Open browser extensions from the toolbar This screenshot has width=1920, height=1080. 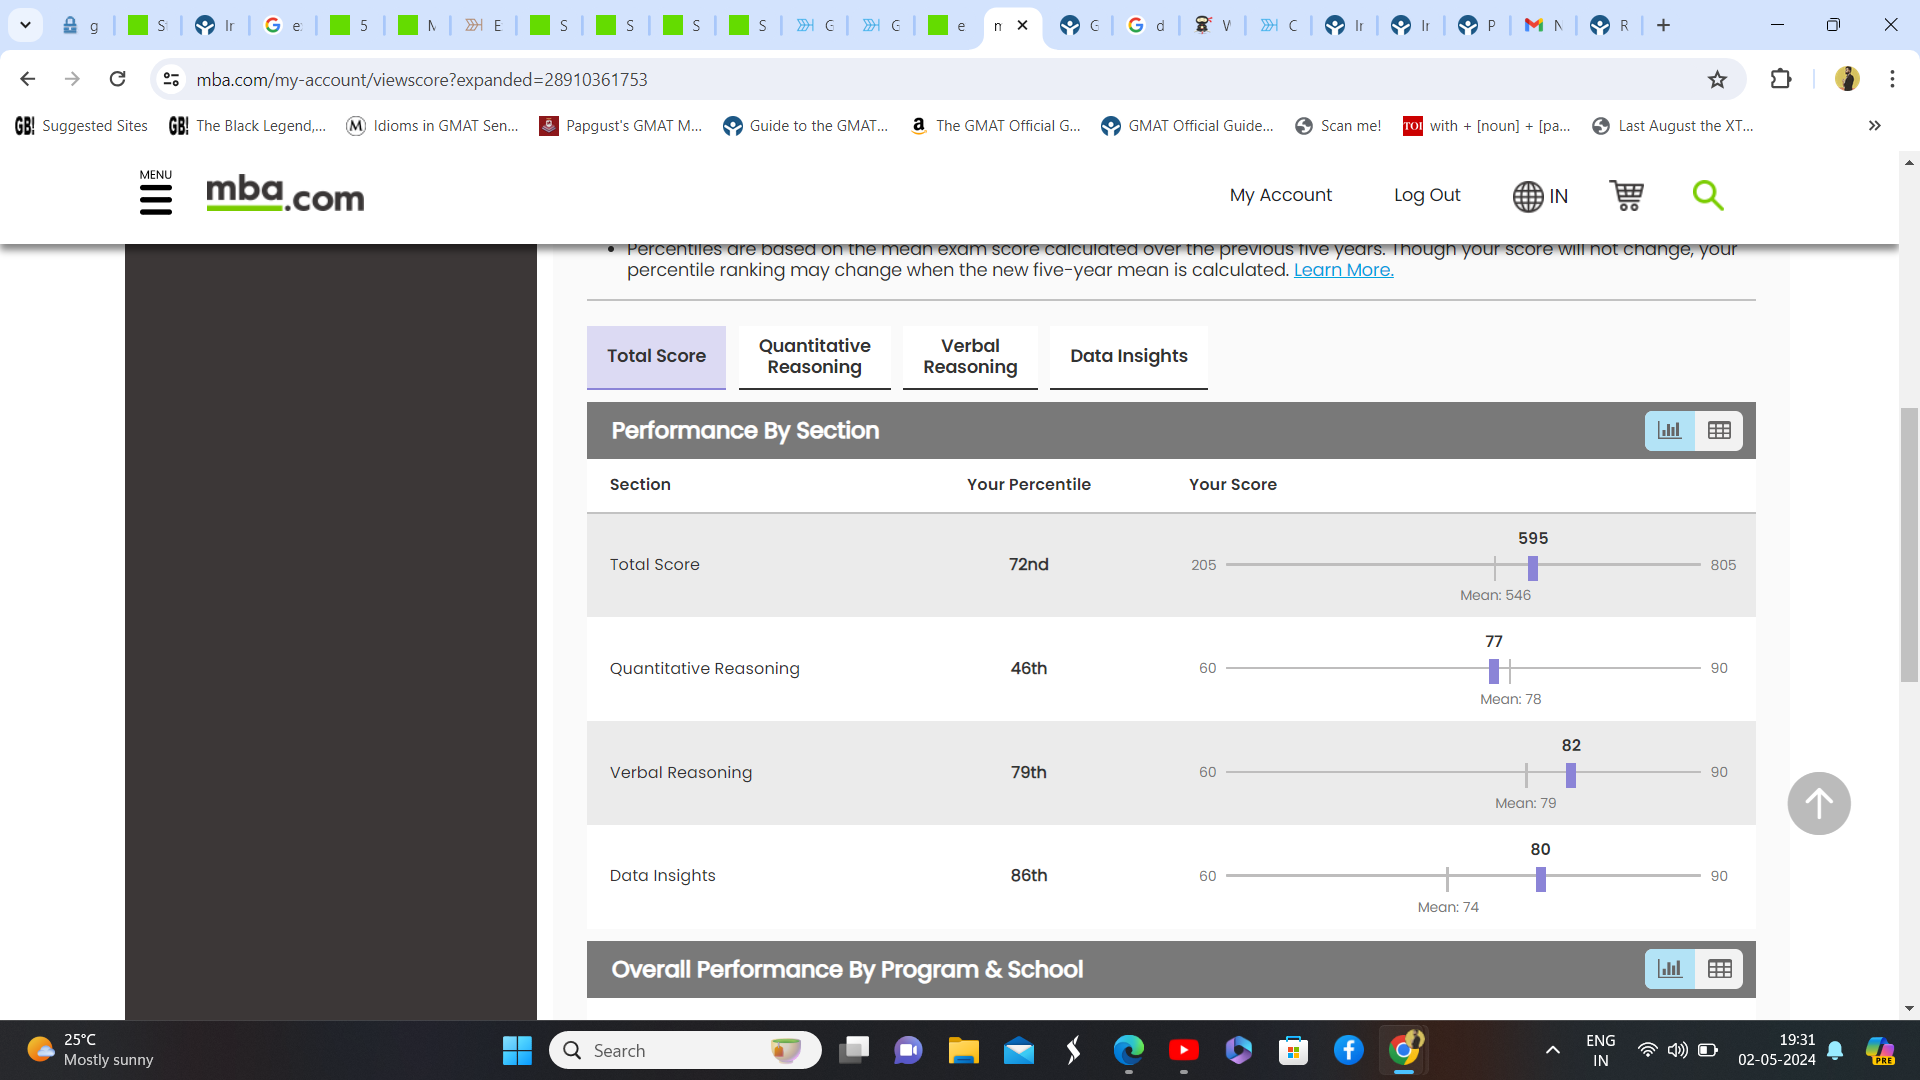(1781, 79)
